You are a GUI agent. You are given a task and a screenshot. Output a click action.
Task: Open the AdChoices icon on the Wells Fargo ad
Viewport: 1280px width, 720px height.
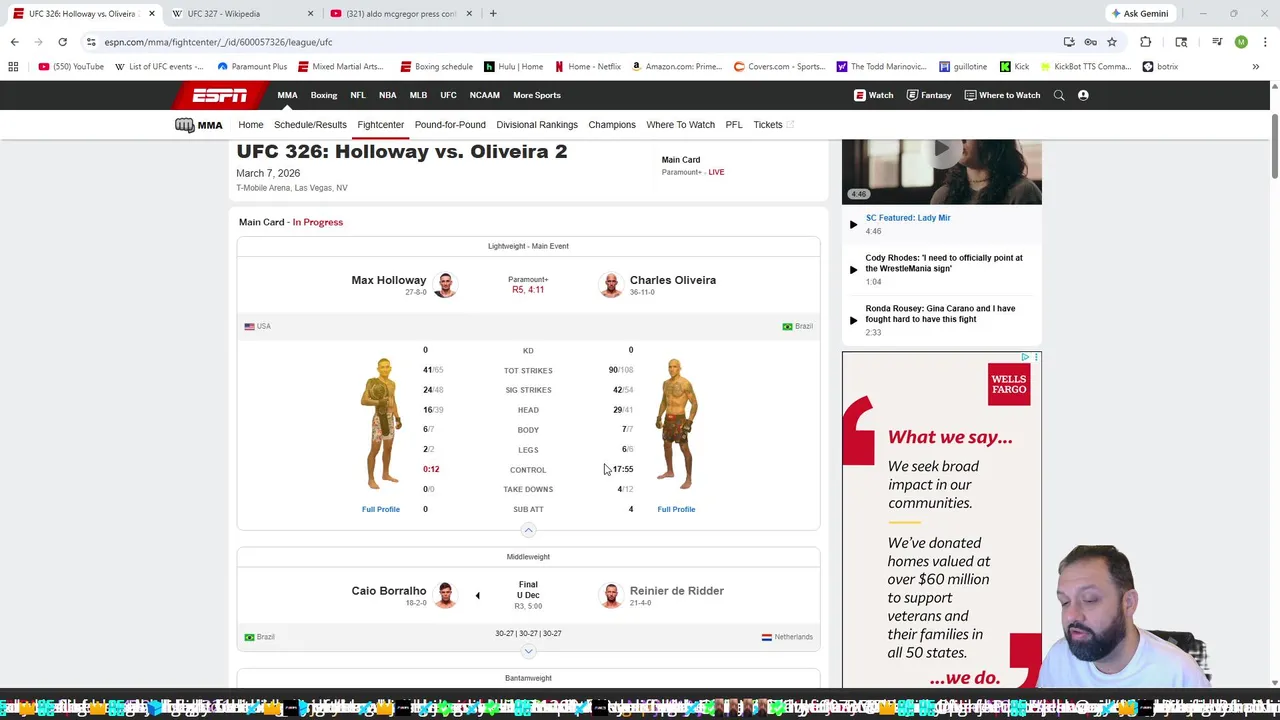[x=1025, y=357]
